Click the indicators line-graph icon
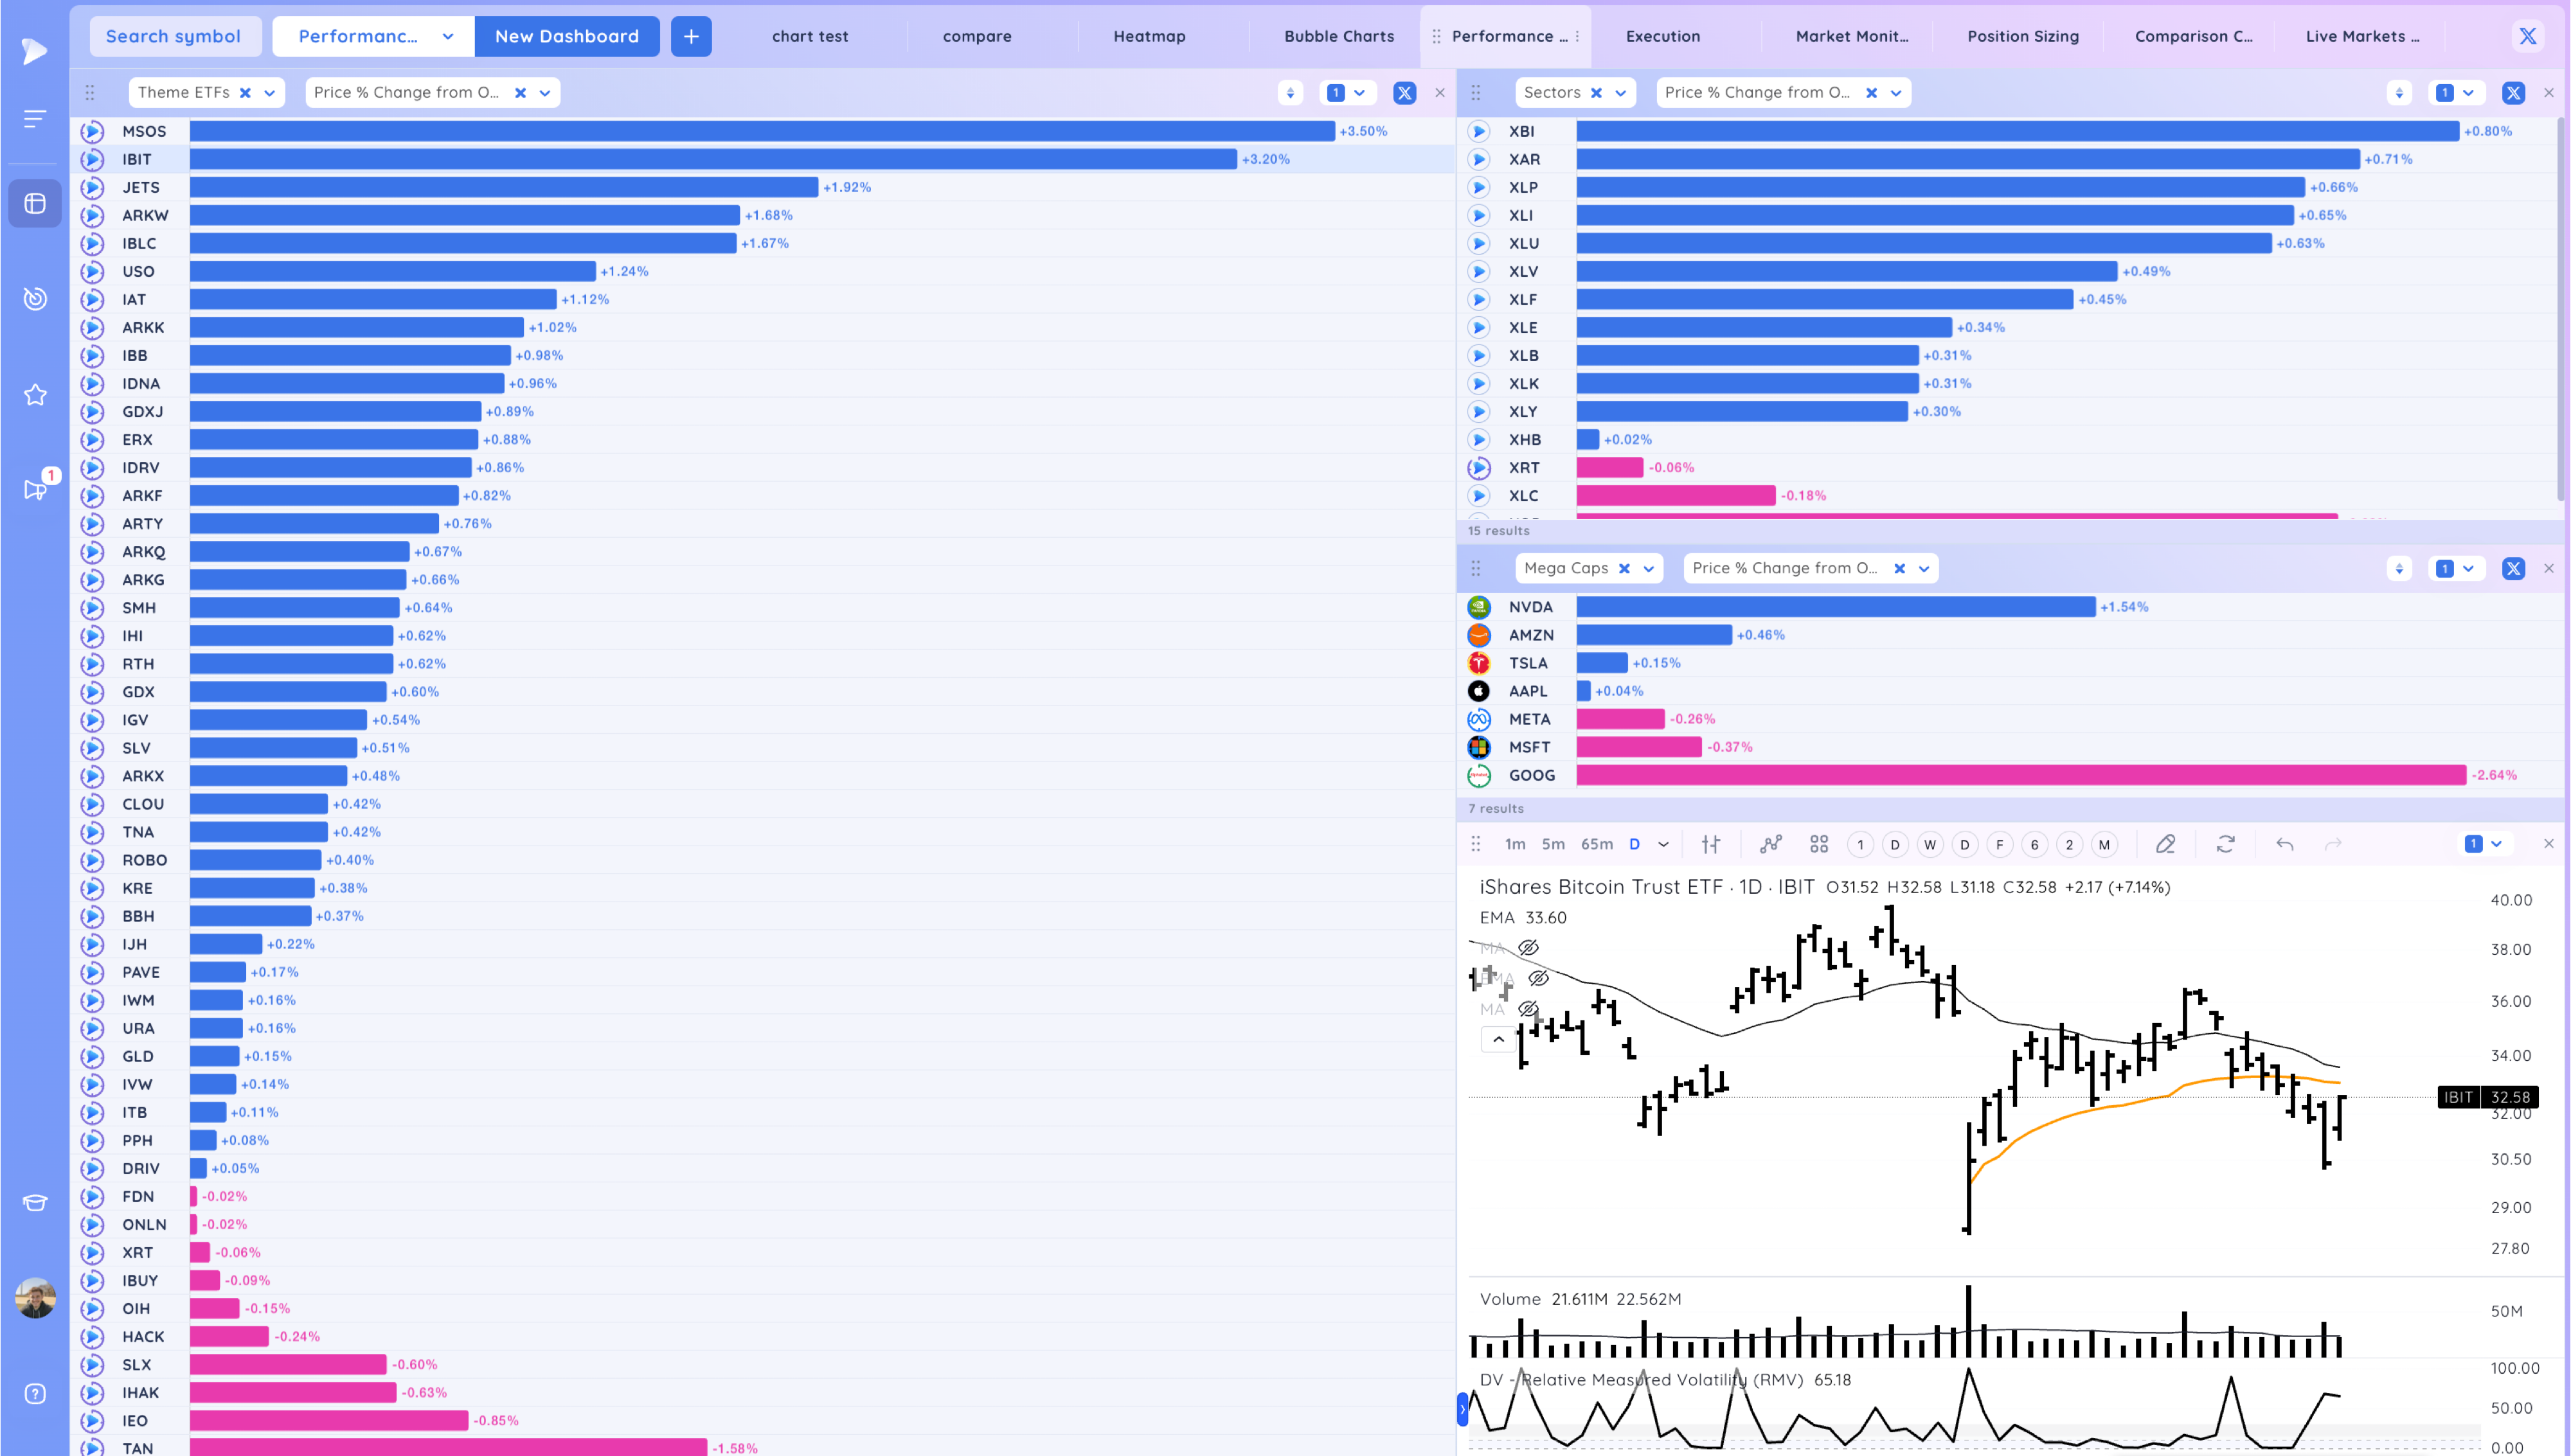Screen dimensions: 2571x1456 tap(1771, 844)
